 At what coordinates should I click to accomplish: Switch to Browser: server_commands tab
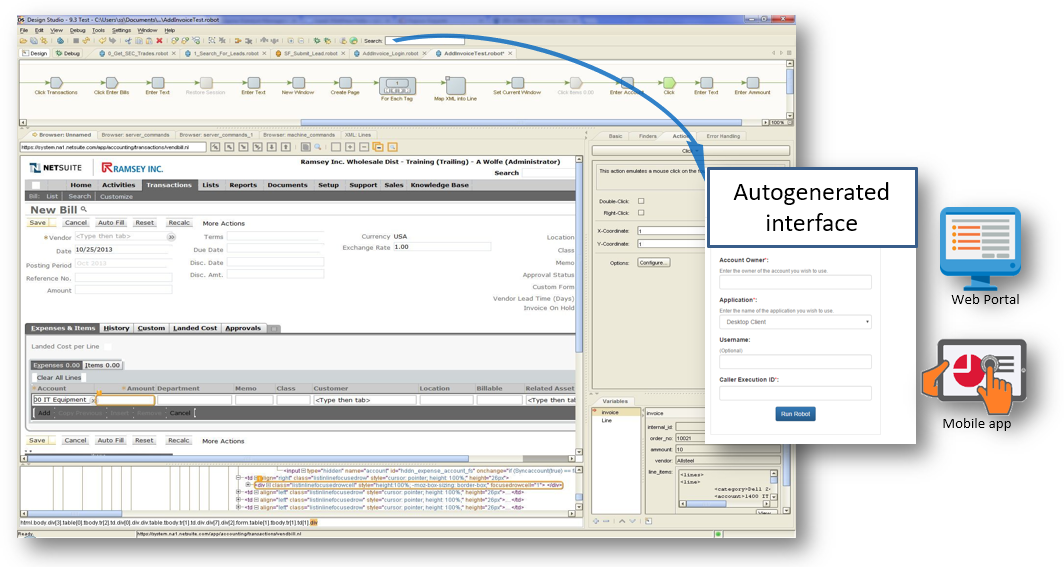[x=135, y=135]
